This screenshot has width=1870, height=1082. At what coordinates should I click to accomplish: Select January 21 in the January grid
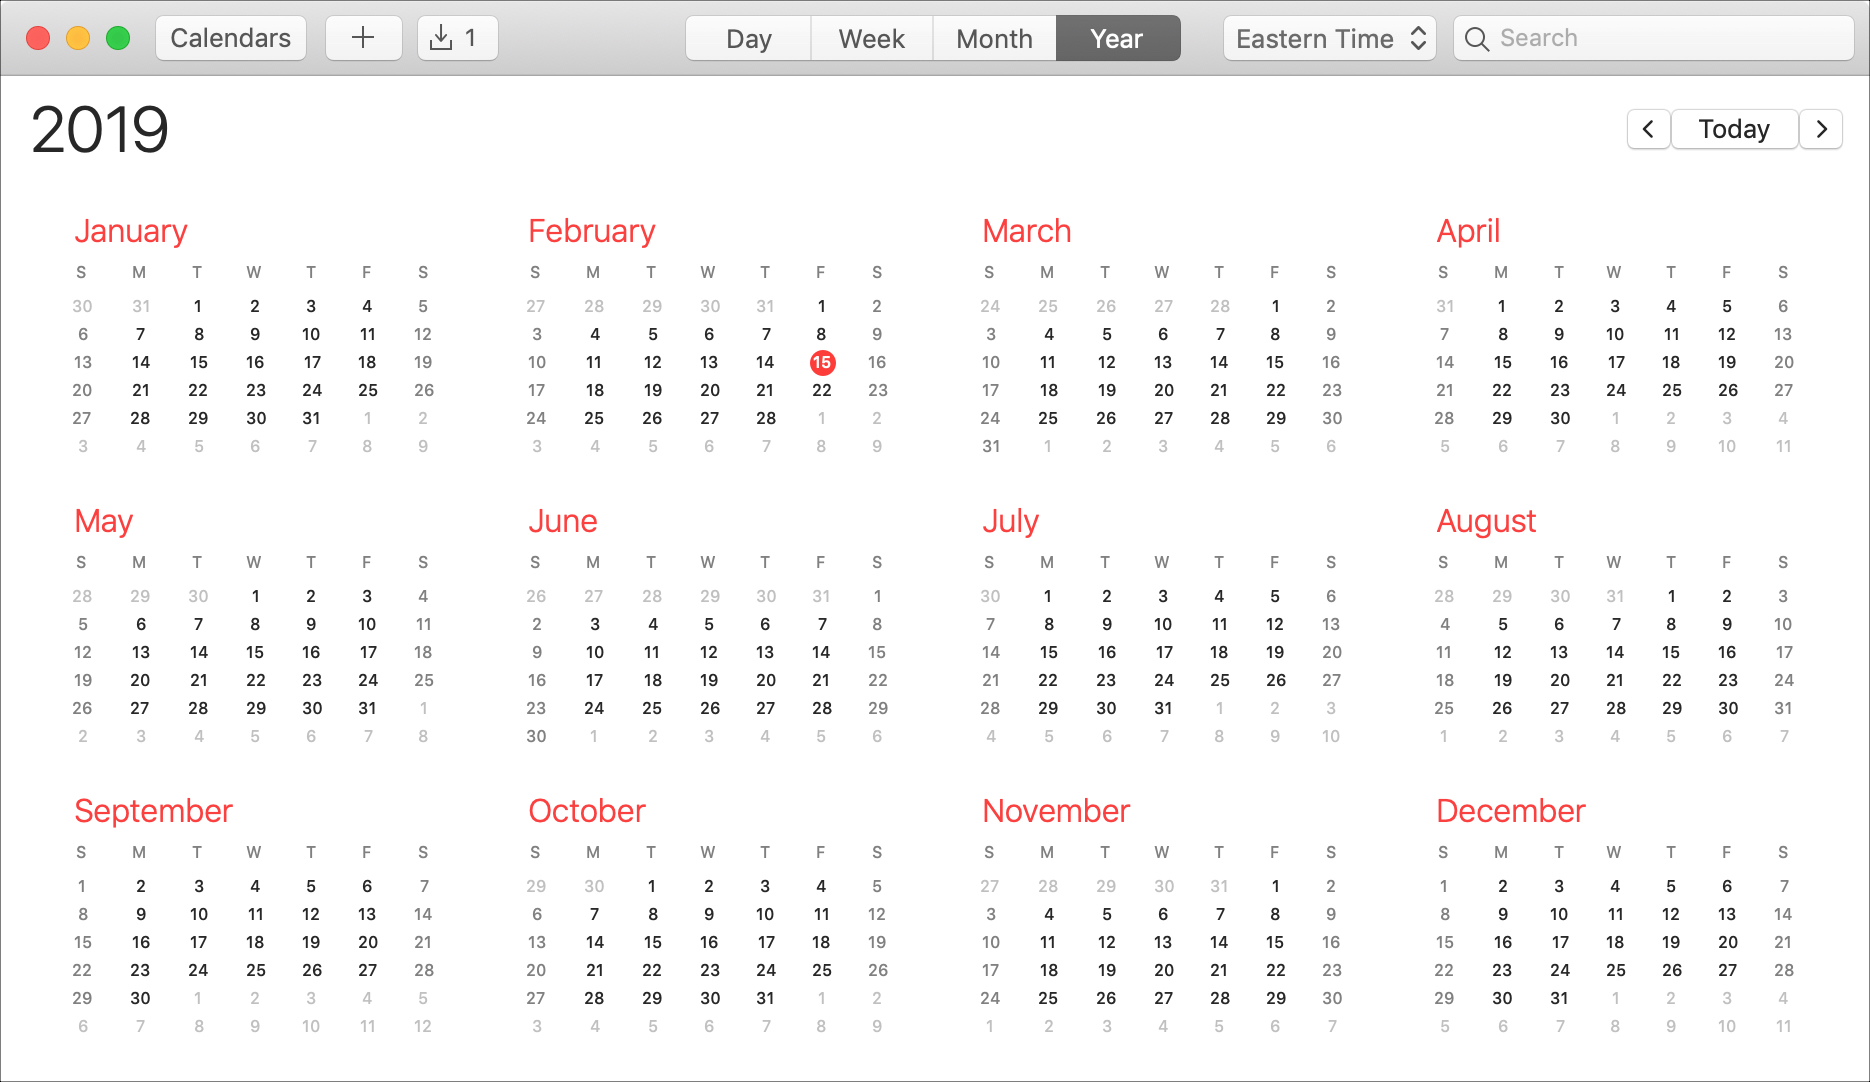pos(141,390)
